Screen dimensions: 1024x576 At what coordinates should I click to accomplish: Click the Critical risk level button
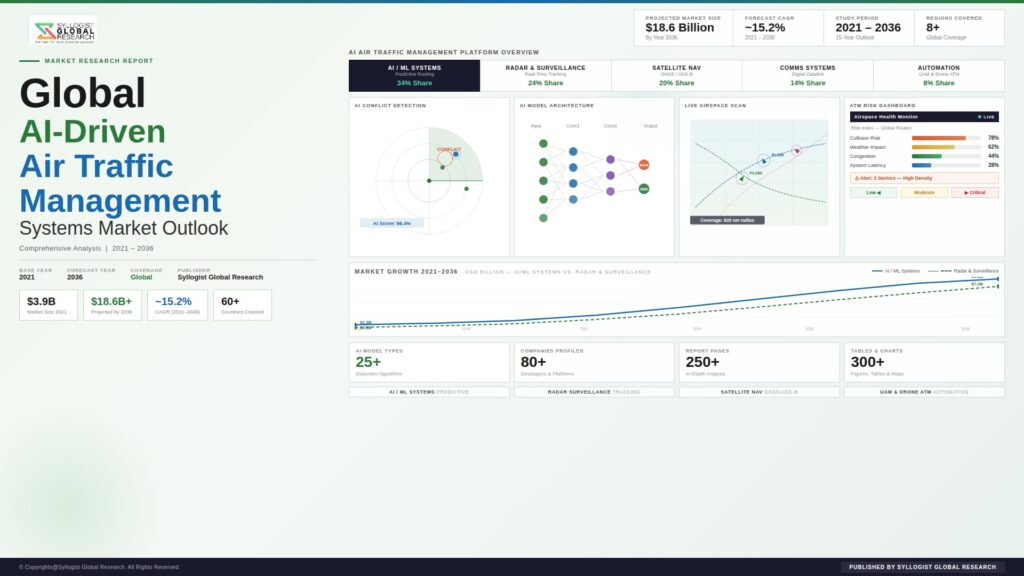tap(975, 193)
